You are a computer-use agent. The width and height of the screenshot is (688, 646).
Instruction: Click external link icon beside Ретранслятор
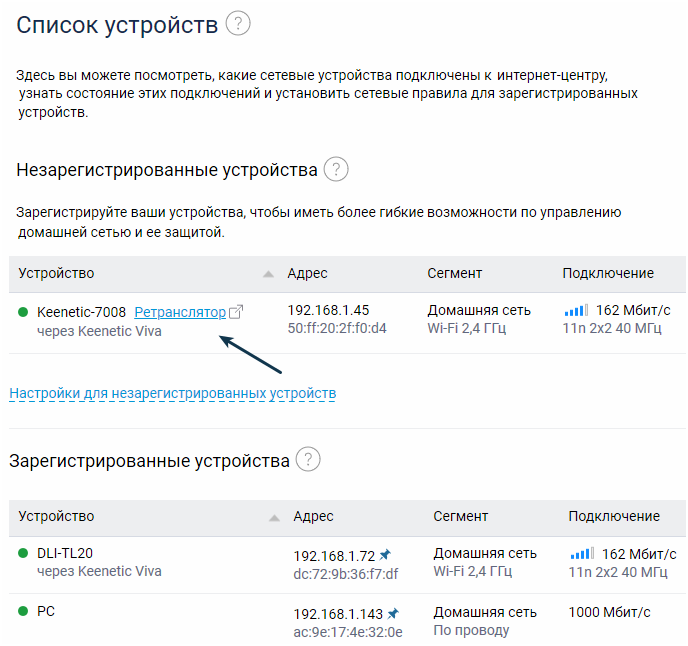click(x=236, y=312)
